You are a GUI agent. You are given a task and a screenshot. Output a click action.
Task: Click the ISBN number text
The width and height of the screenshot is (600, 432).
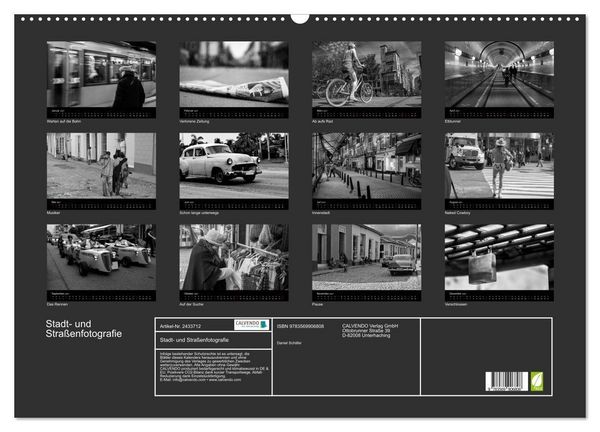(300, 326)
